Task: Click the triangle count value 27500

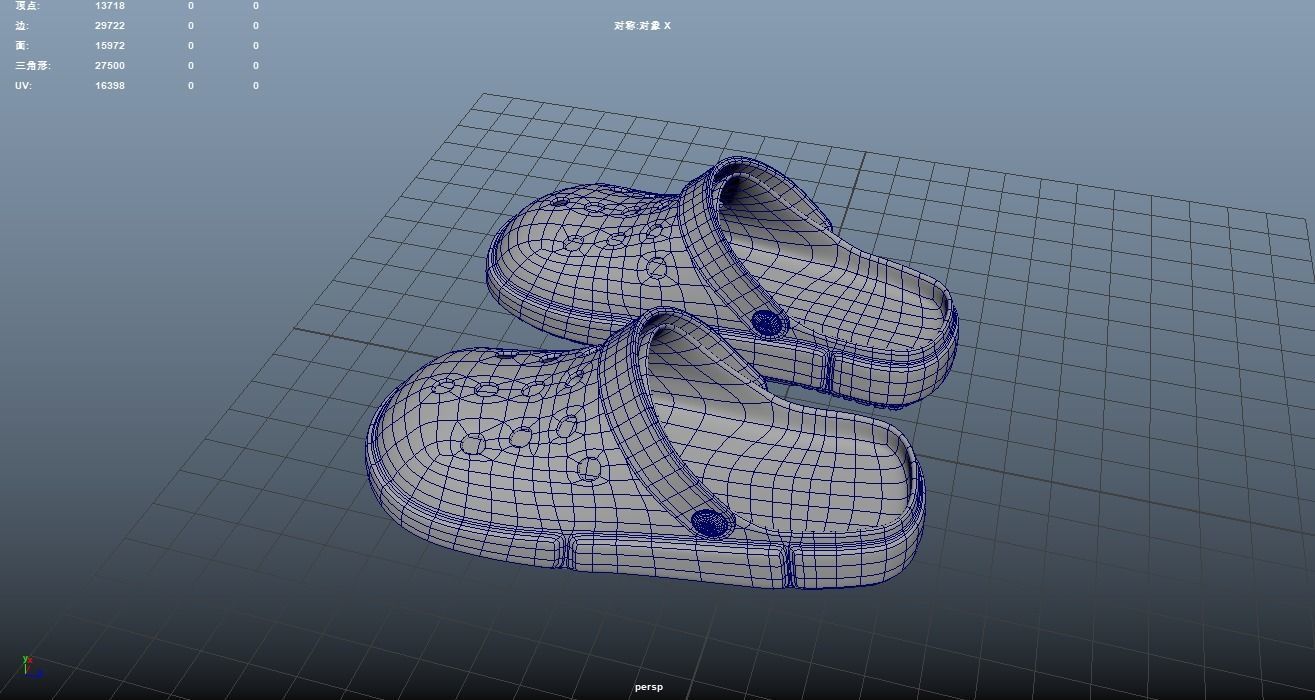Action: [110, 66]
